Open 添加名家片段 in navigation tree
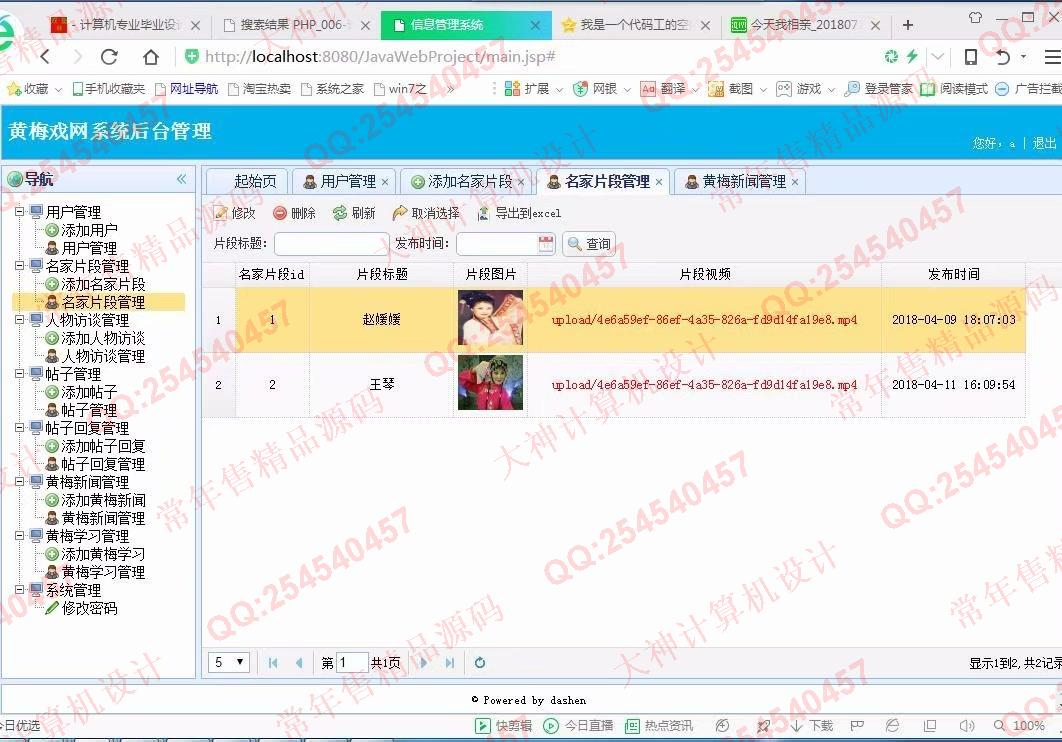This screenshot has height=742, width=1062. [x=103, y=284]
